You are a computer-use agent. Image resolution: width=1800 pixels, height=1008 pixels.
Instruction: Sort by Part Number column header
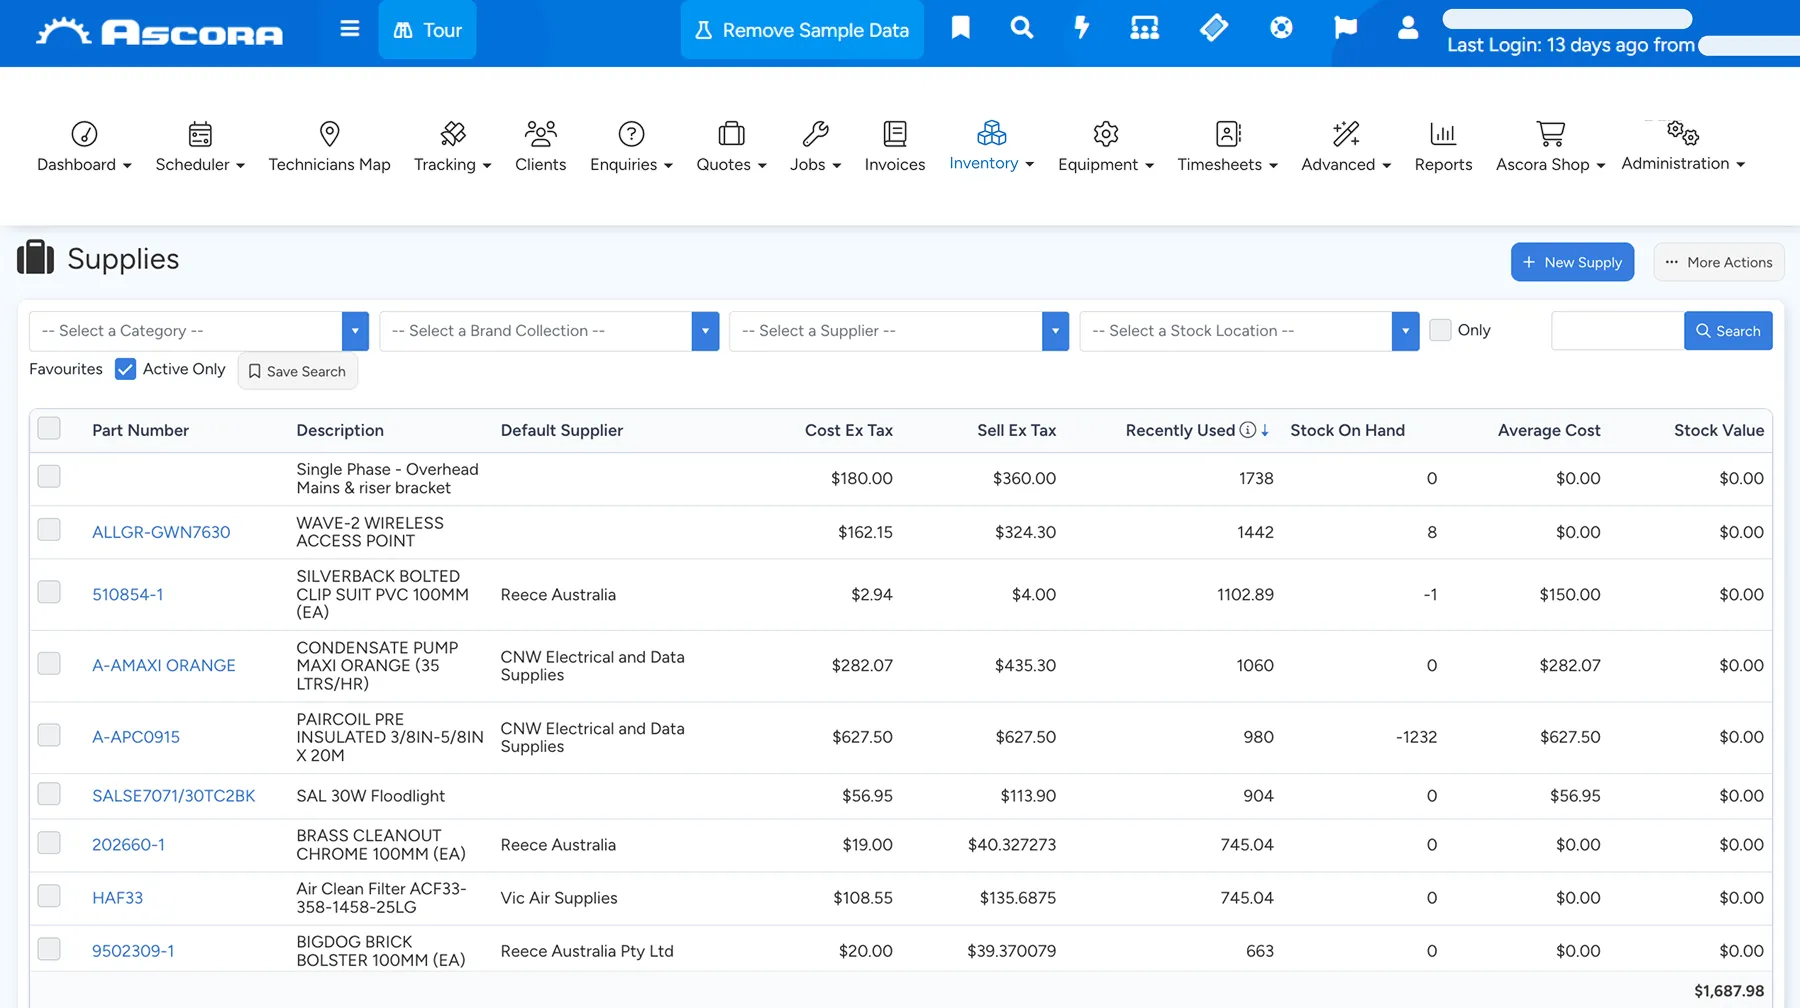click(140, 430)
